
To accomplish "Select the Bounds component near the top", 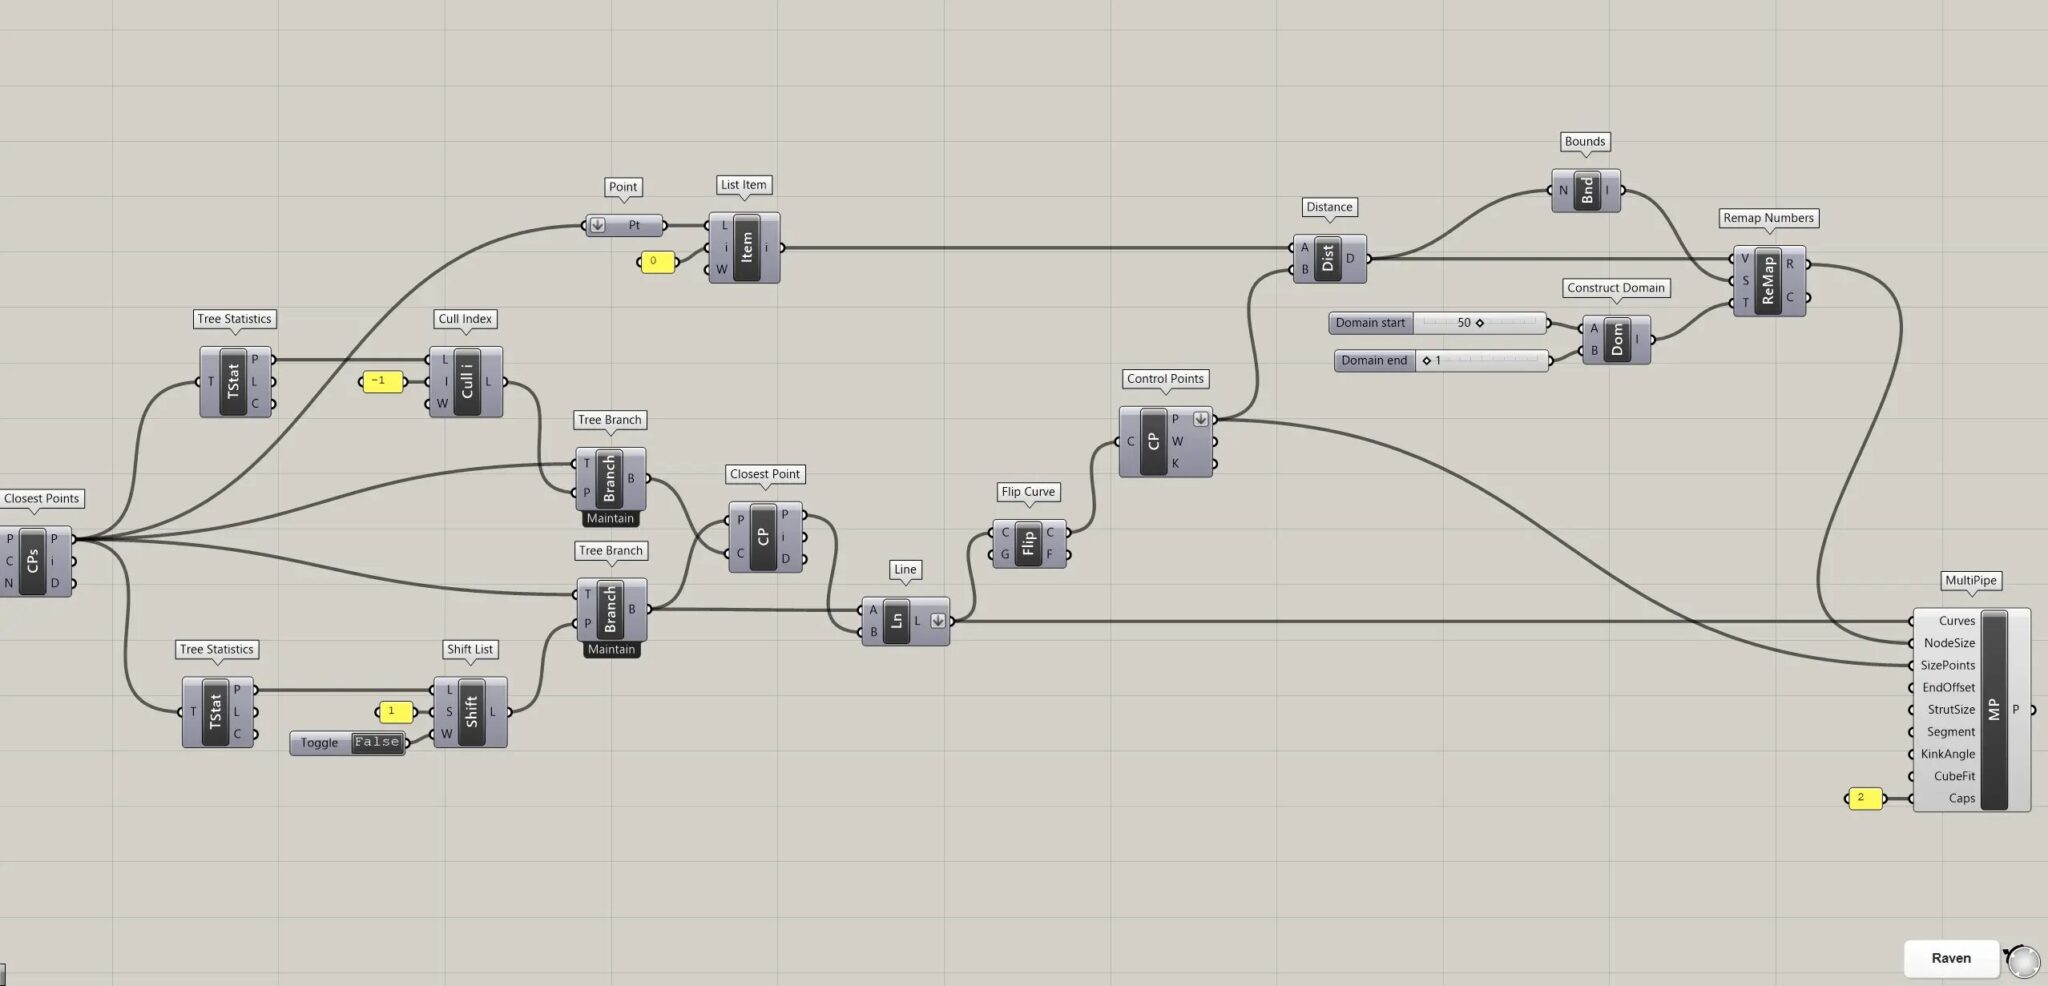I will (1585, 190).
